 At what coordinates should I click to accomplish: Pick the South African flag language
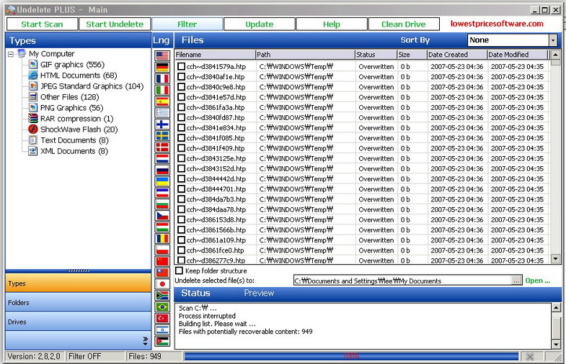(162, 296)
